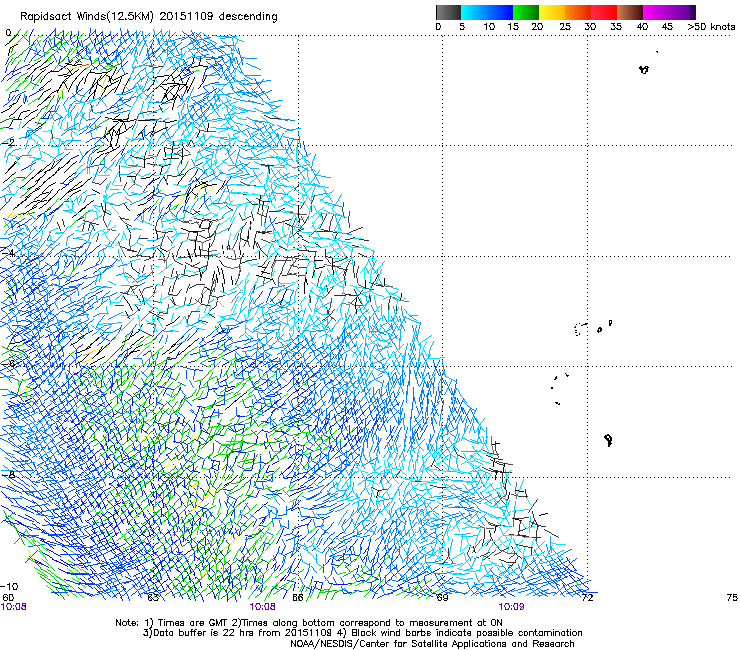Click the '-2' latitude axis label

(x=9, y=143)
